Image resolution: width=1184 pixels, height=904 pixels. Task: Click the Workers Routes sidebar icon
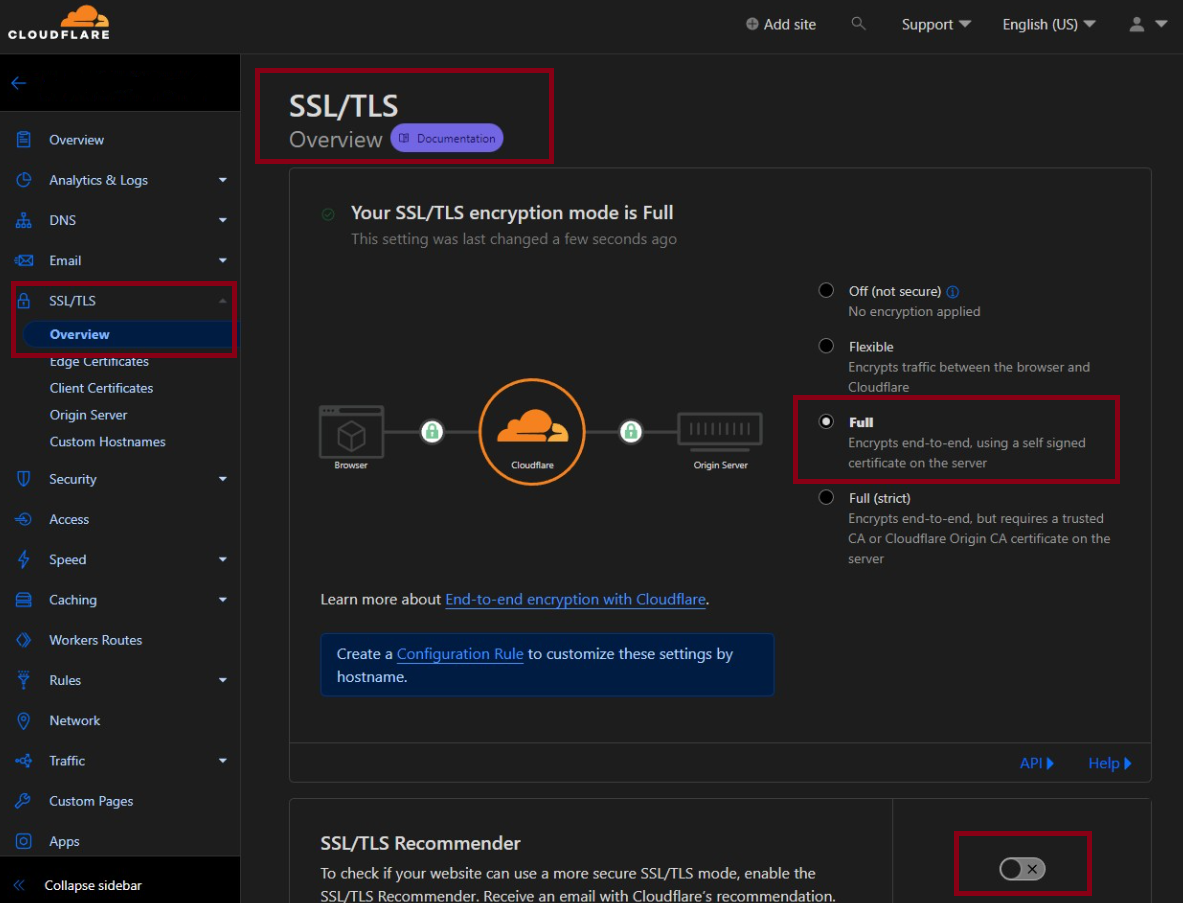24,640
